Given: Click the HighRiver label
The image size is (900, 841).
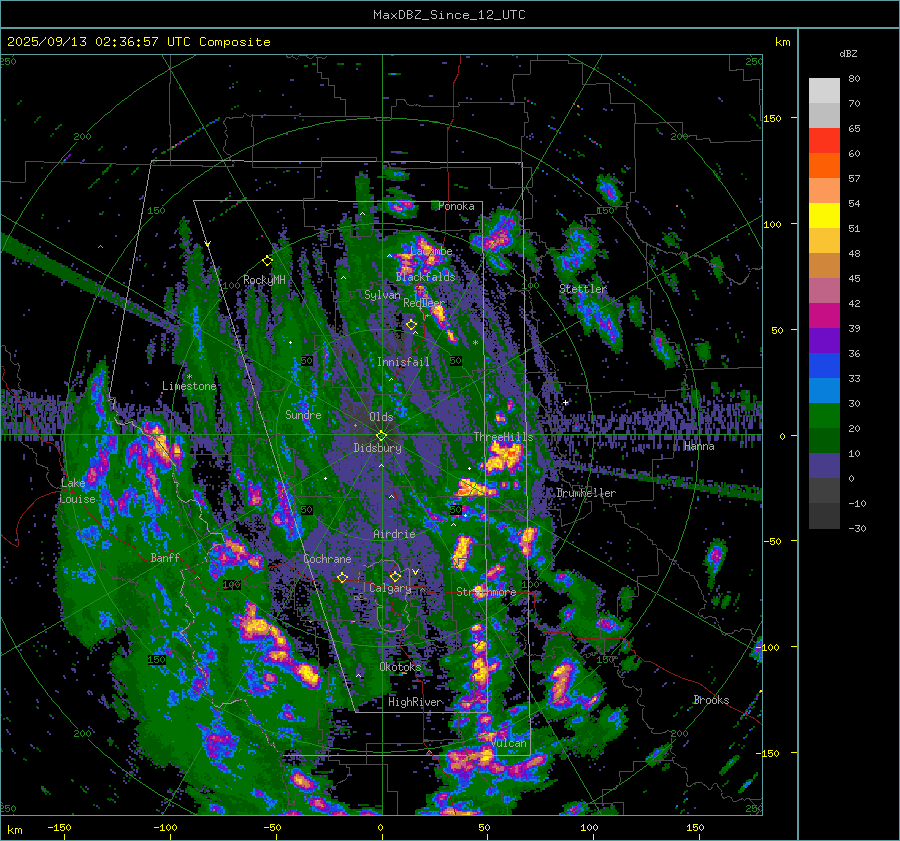Looking at the screenshot, I should coord(415,702).
